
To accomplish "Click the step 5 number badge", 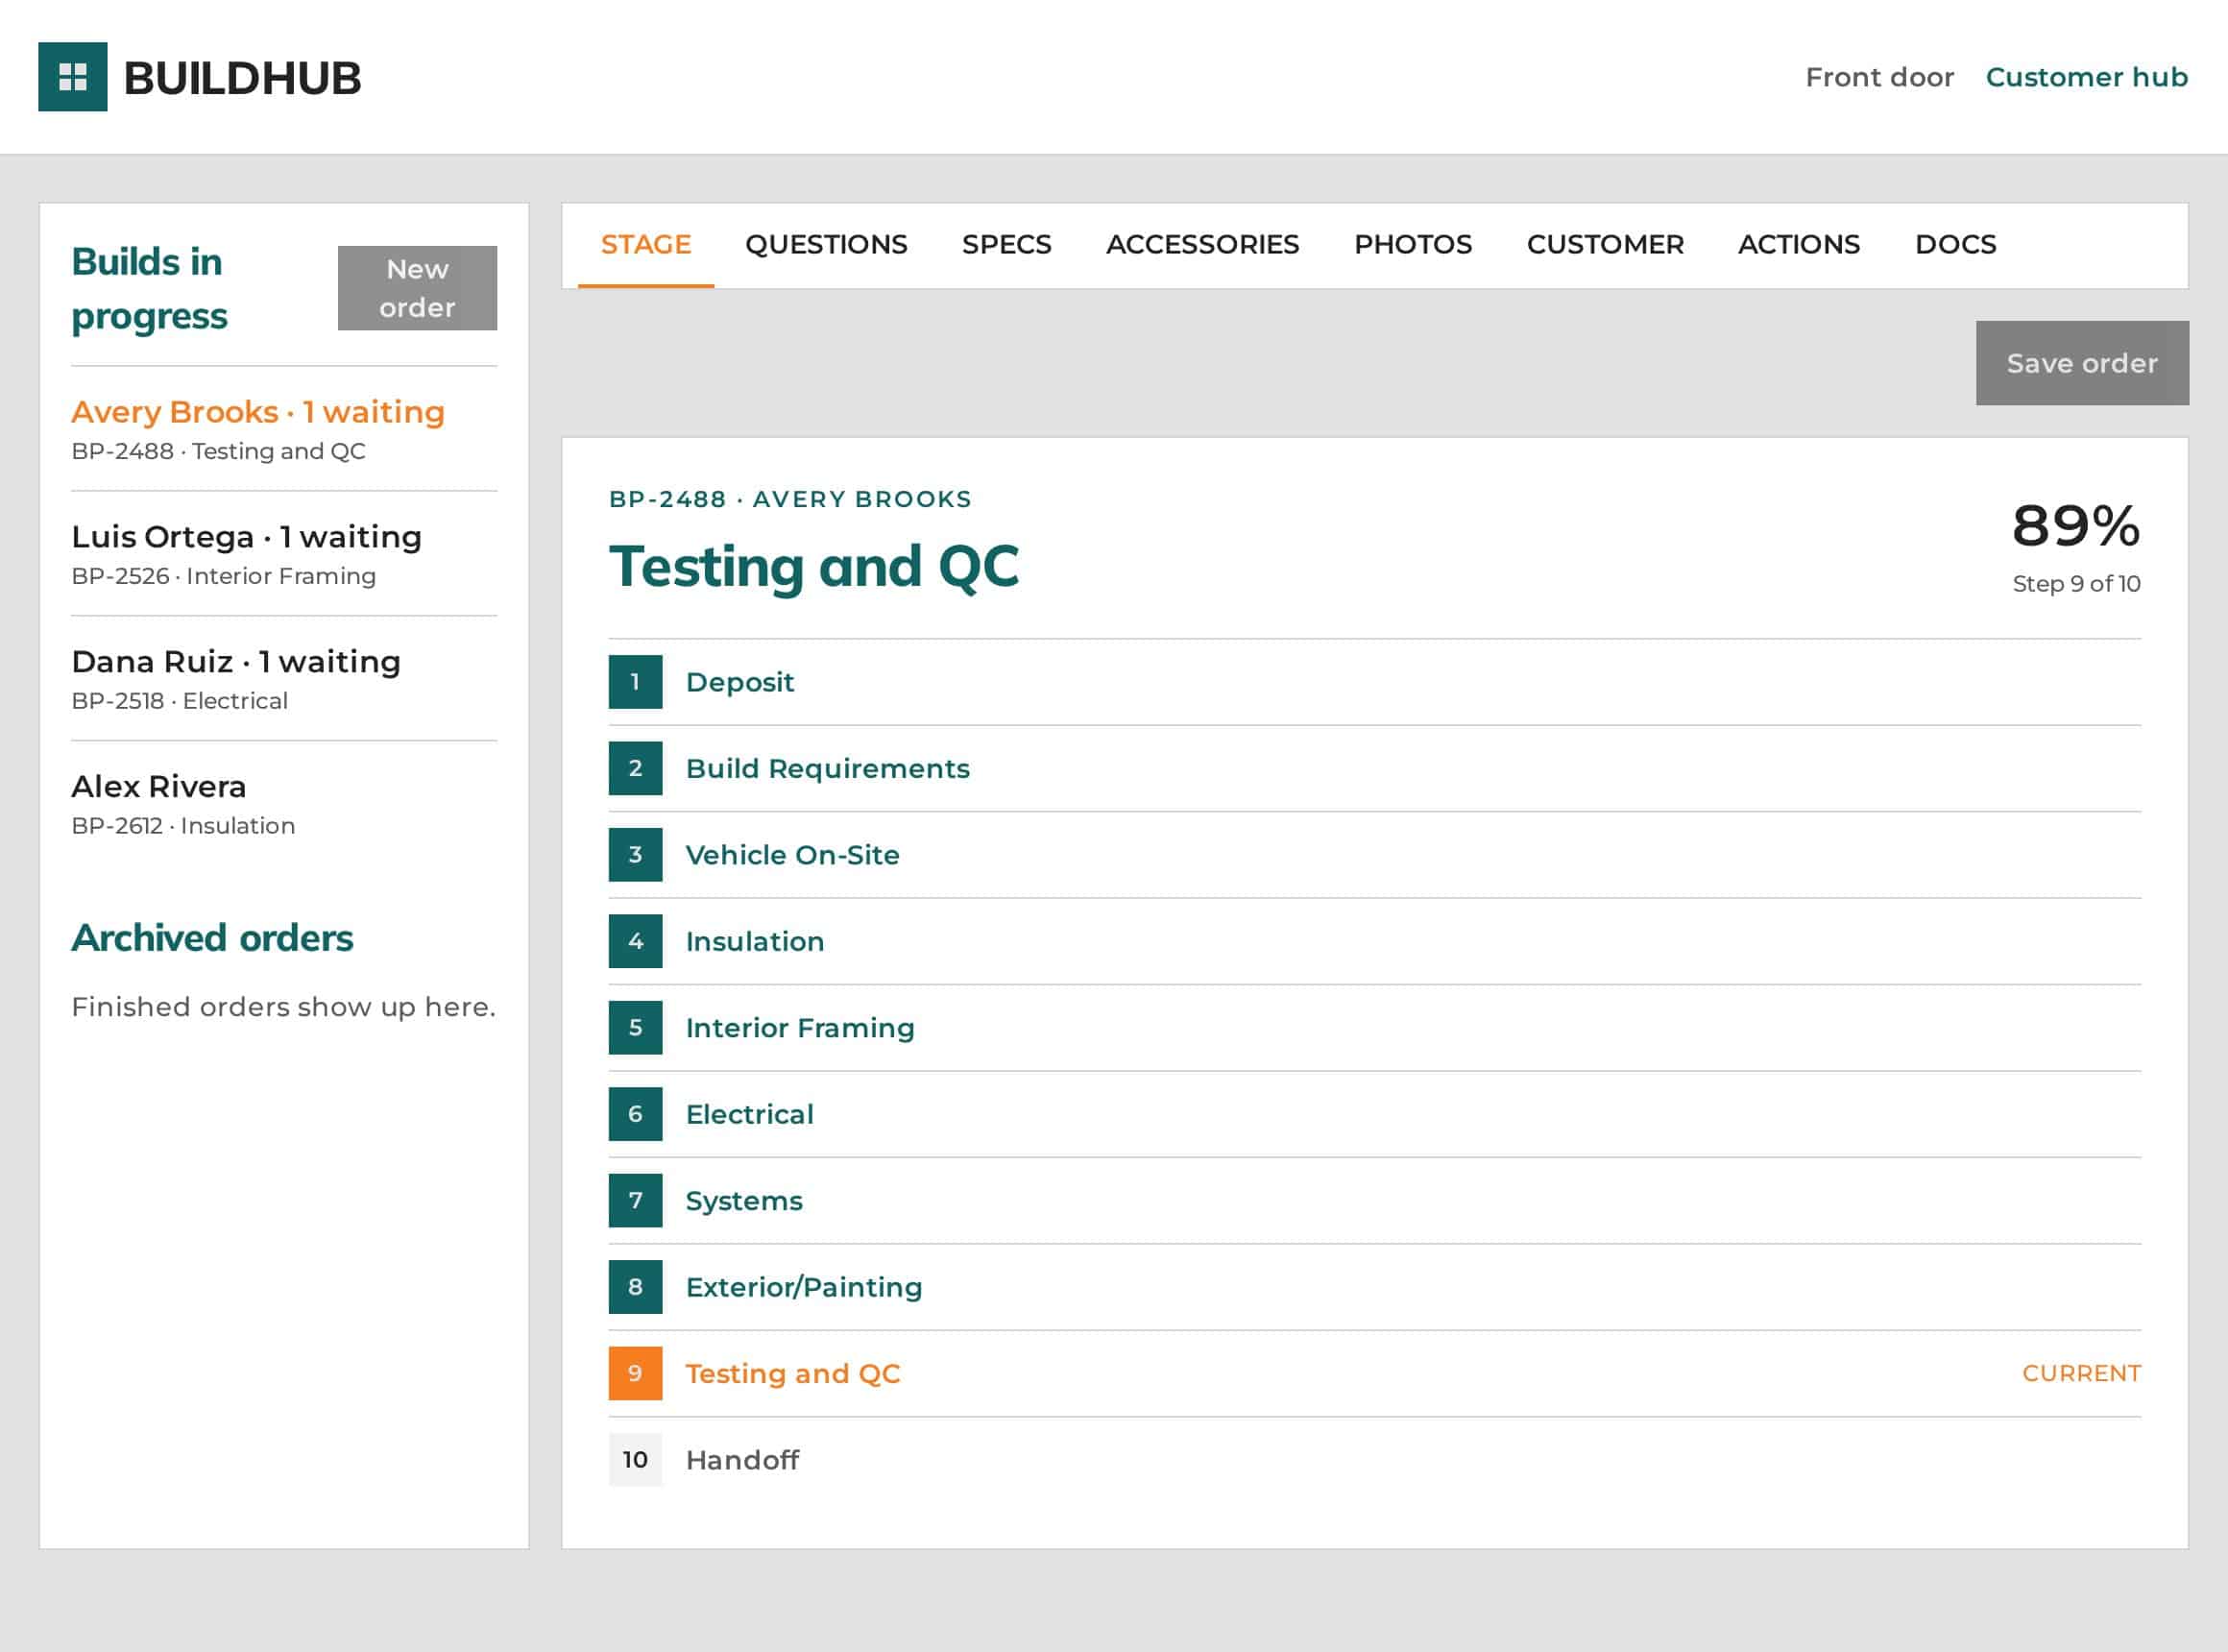I will (x=635, y=1028).
